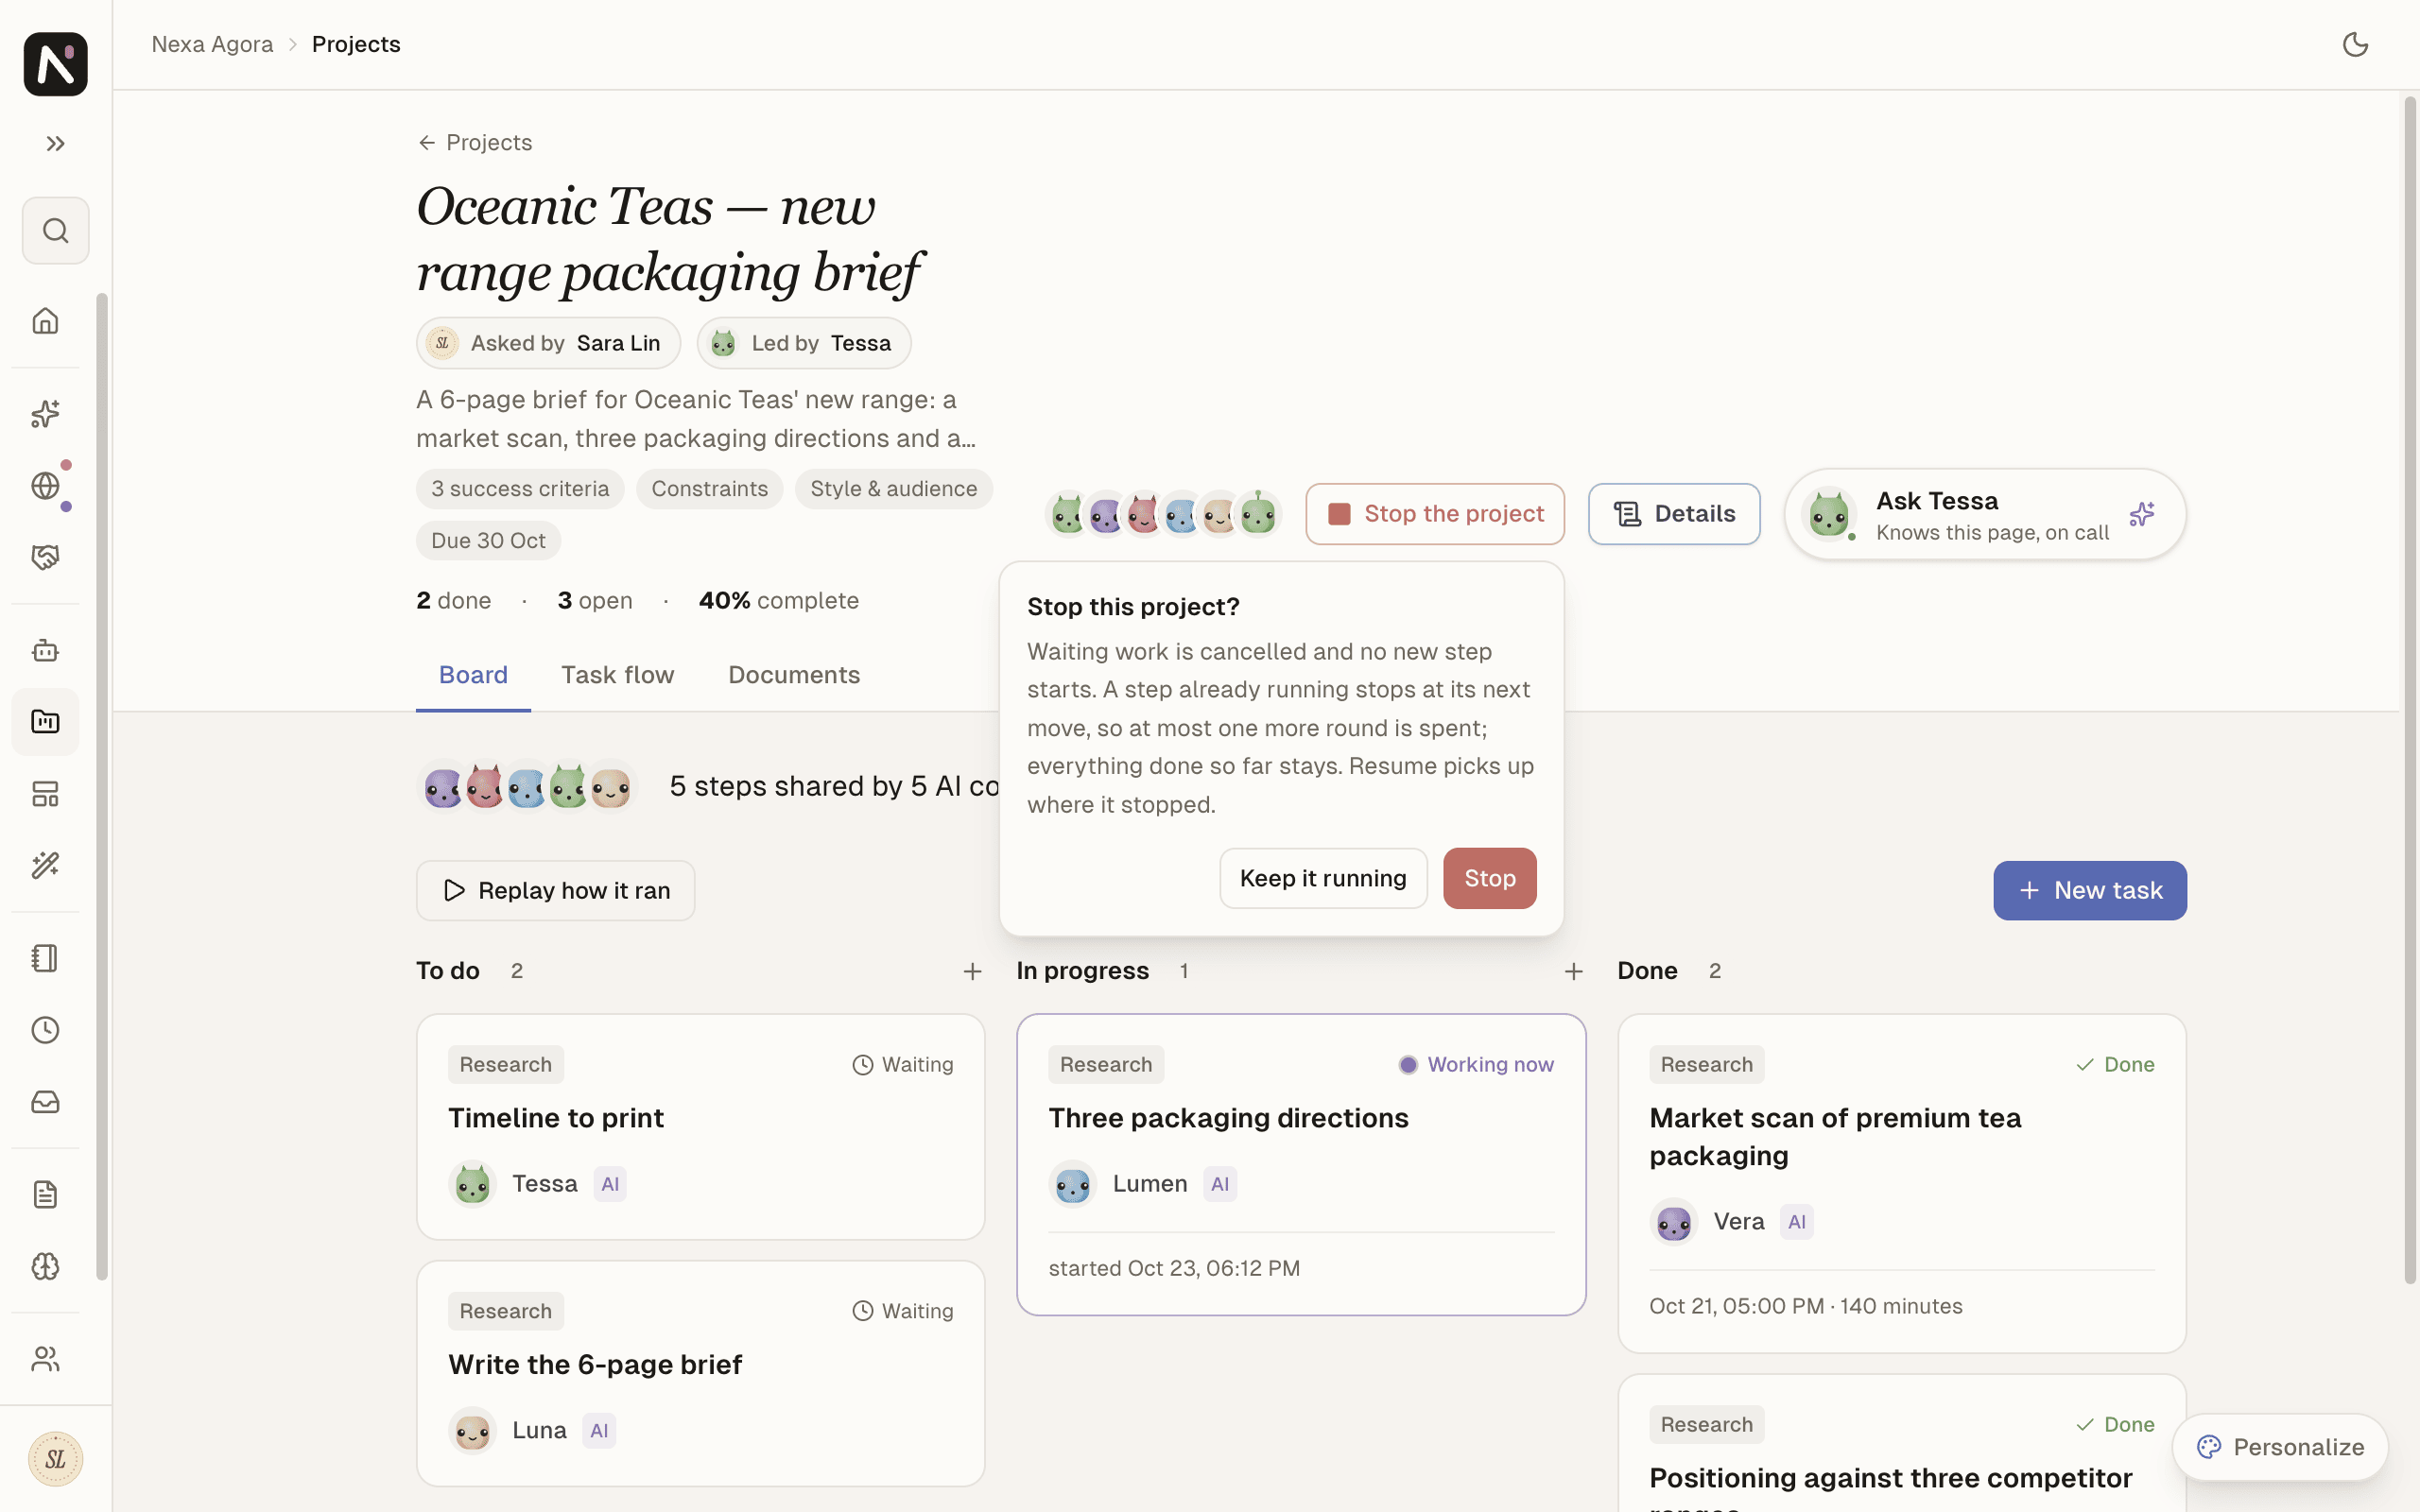Image resolution: width=2420 pixels, height=1512 pixels.
Task: Open the notebook icon in the sidebar
Action: click(x=45, y=958)
